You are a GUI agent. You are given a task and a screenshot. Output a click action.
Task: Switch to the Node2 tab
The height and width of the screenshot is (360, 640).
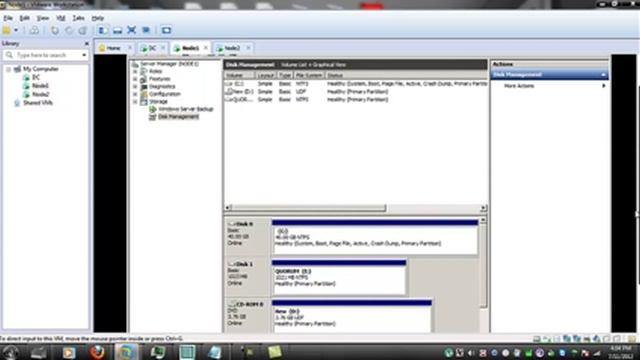(231, 48)
